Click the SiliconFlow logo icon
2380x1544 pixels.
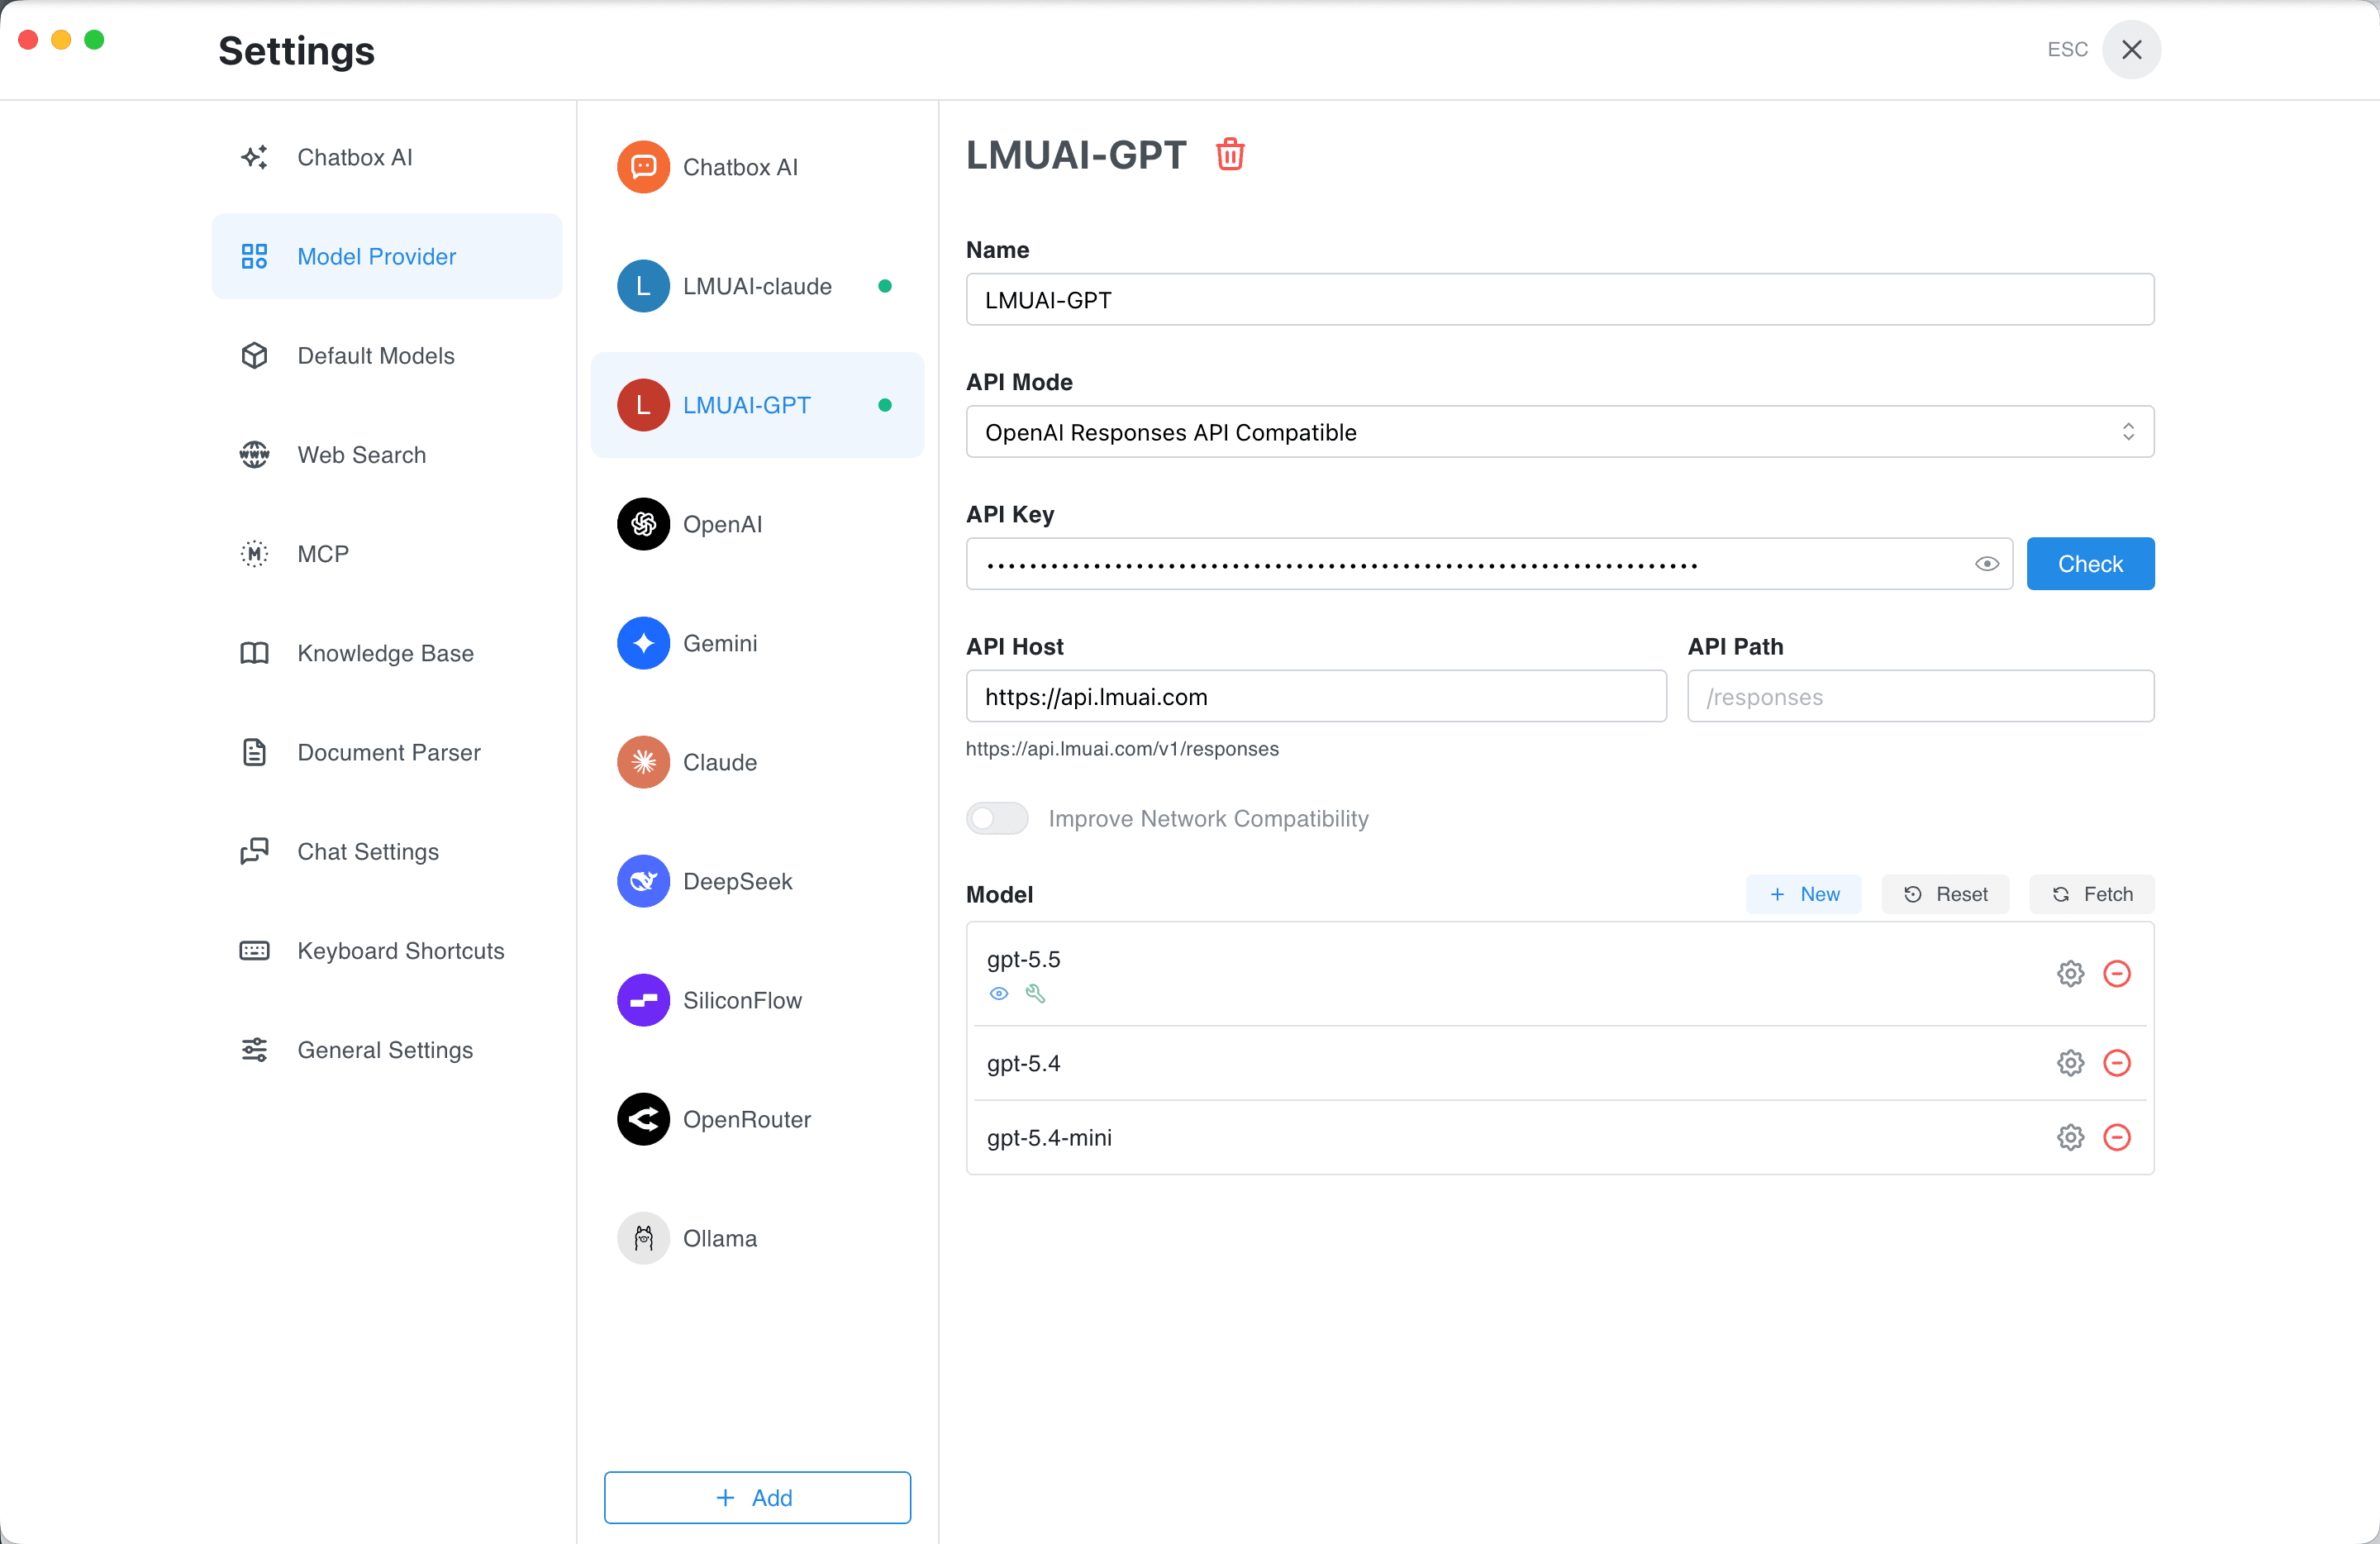click(x=643, y=1000)
